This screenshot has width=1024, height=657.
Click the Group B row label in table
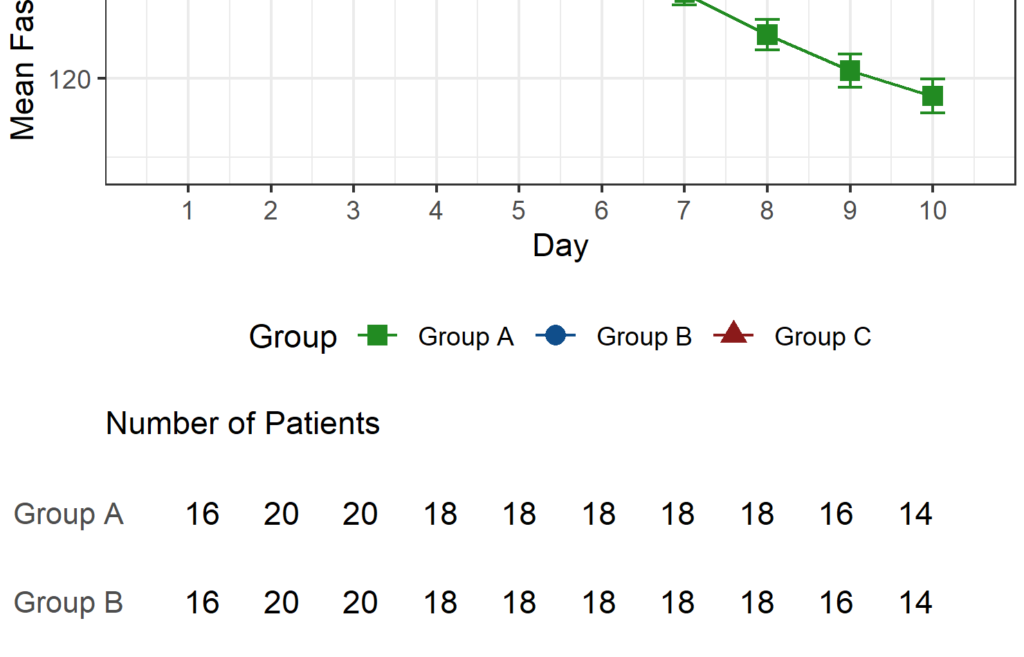tap(68, 603)
